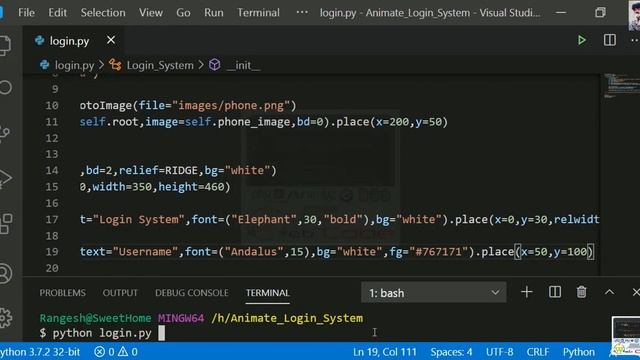The width and height of the screenshot is (640, 360).
Task: Open Search view in activity bar
Action: coord(5,87)
